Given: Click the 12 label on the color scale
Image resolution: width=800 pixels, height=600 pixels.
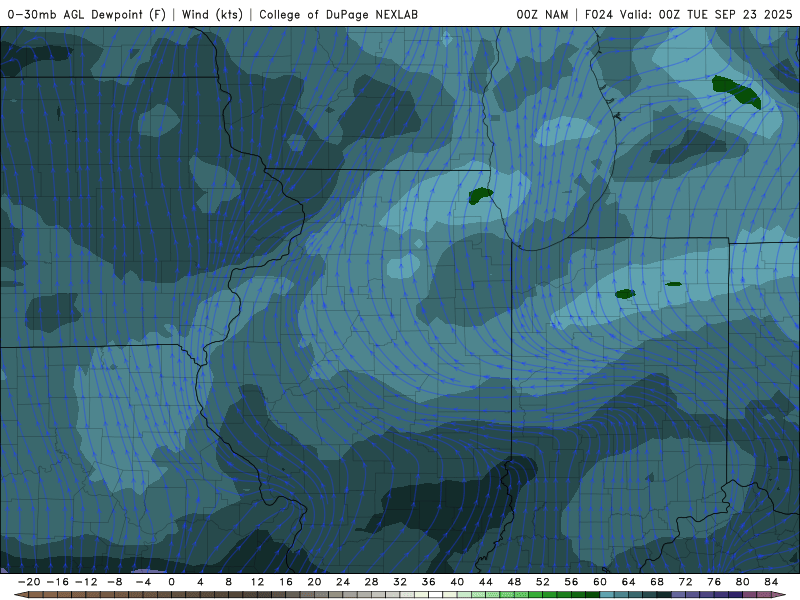Looking at the screenshot, I should [x=257, y=582].
